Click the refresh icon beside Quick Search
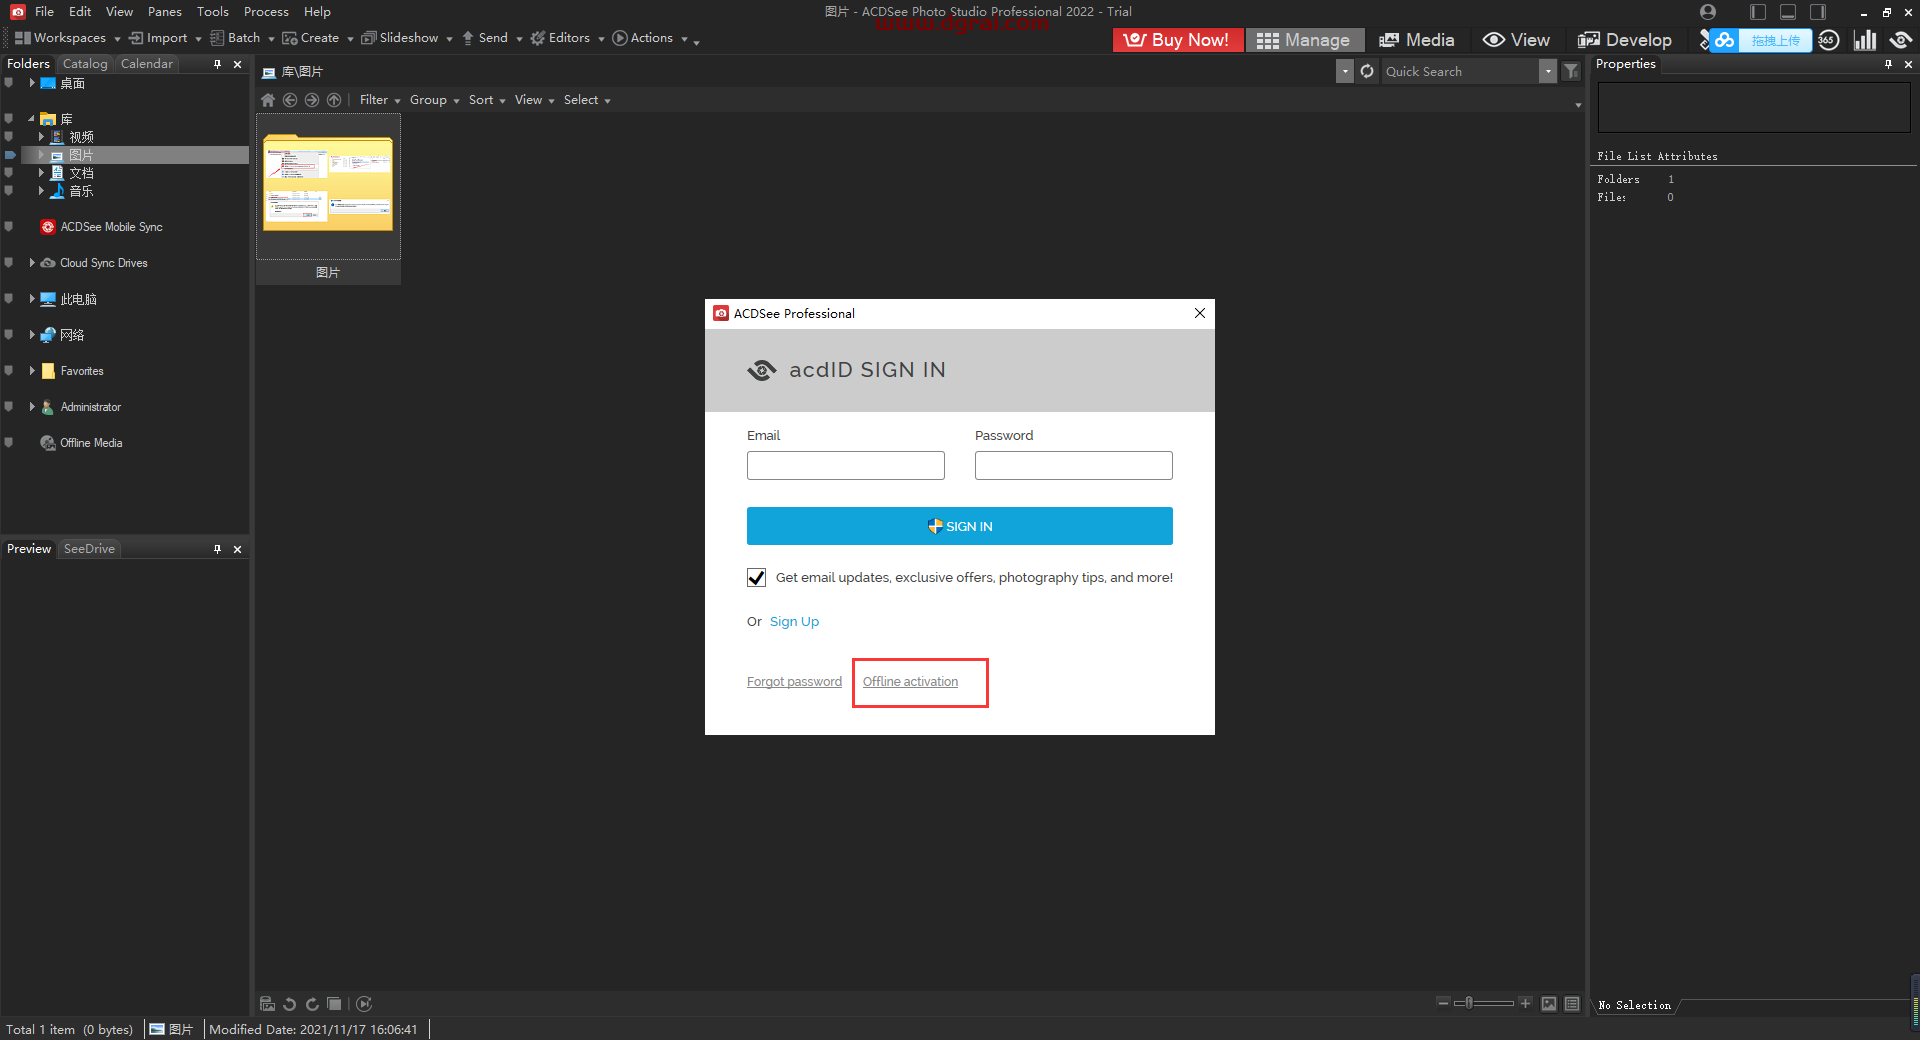 pyautogui.click(x=1367, y=71)
